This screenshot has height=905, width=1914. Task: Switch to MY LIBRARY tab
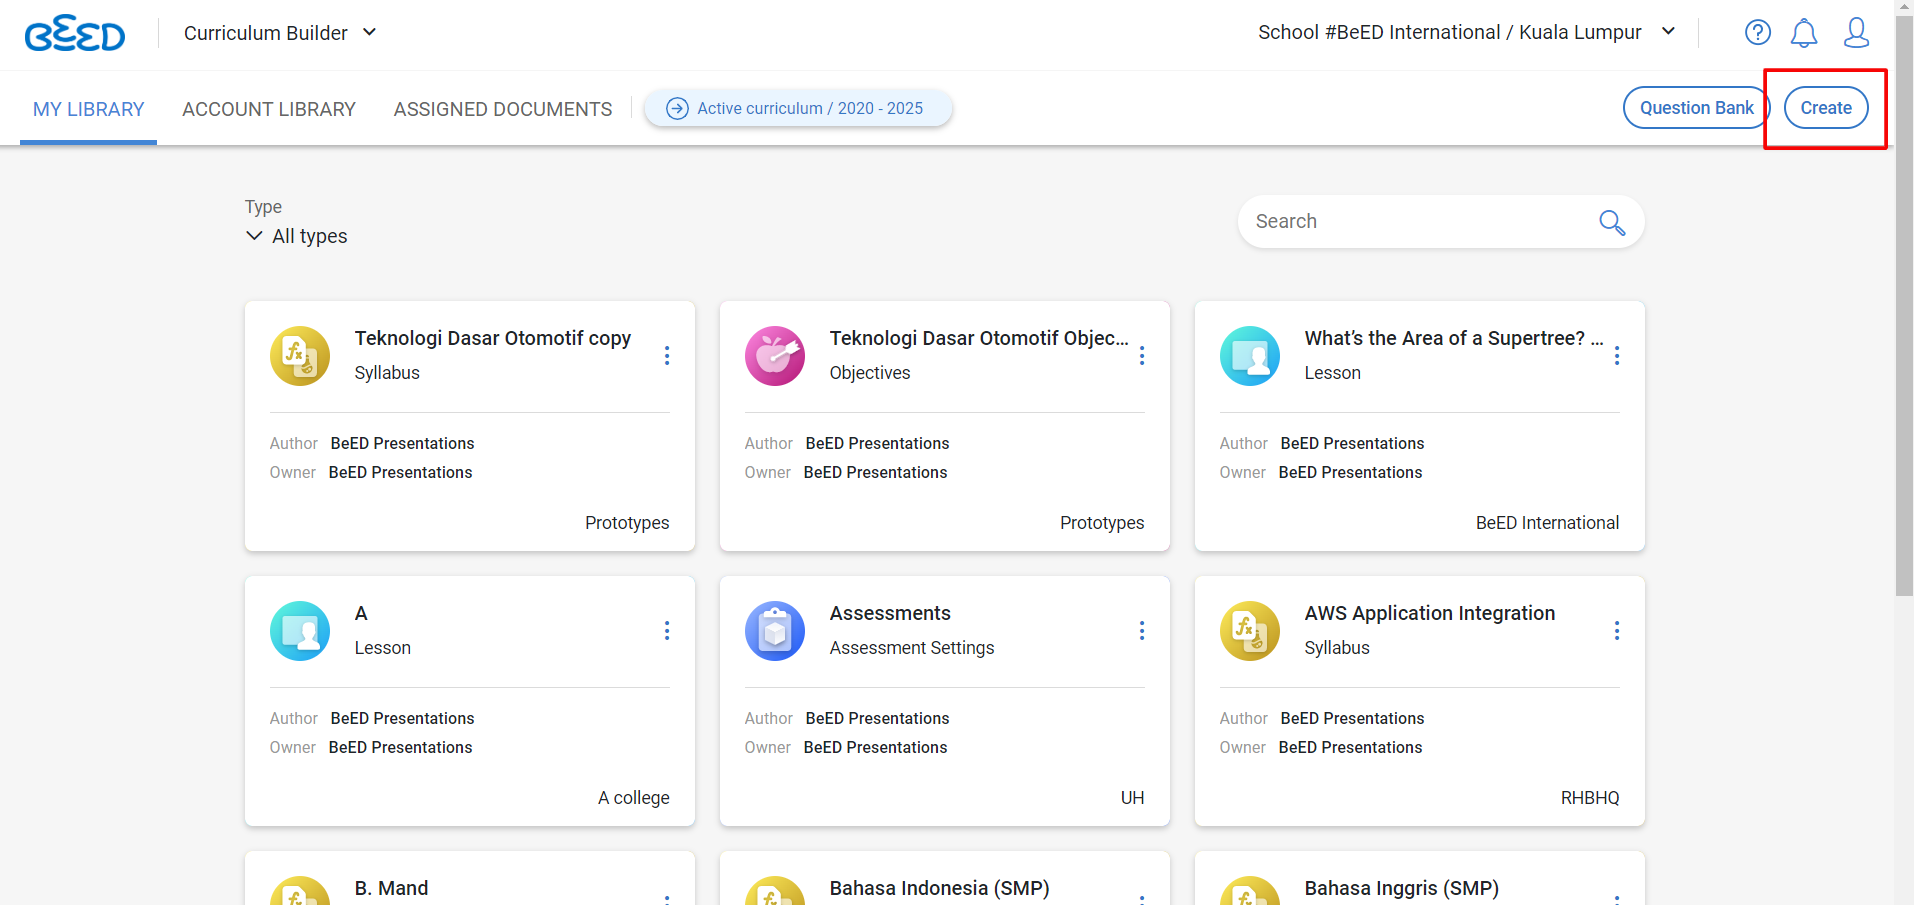(88, 109)
